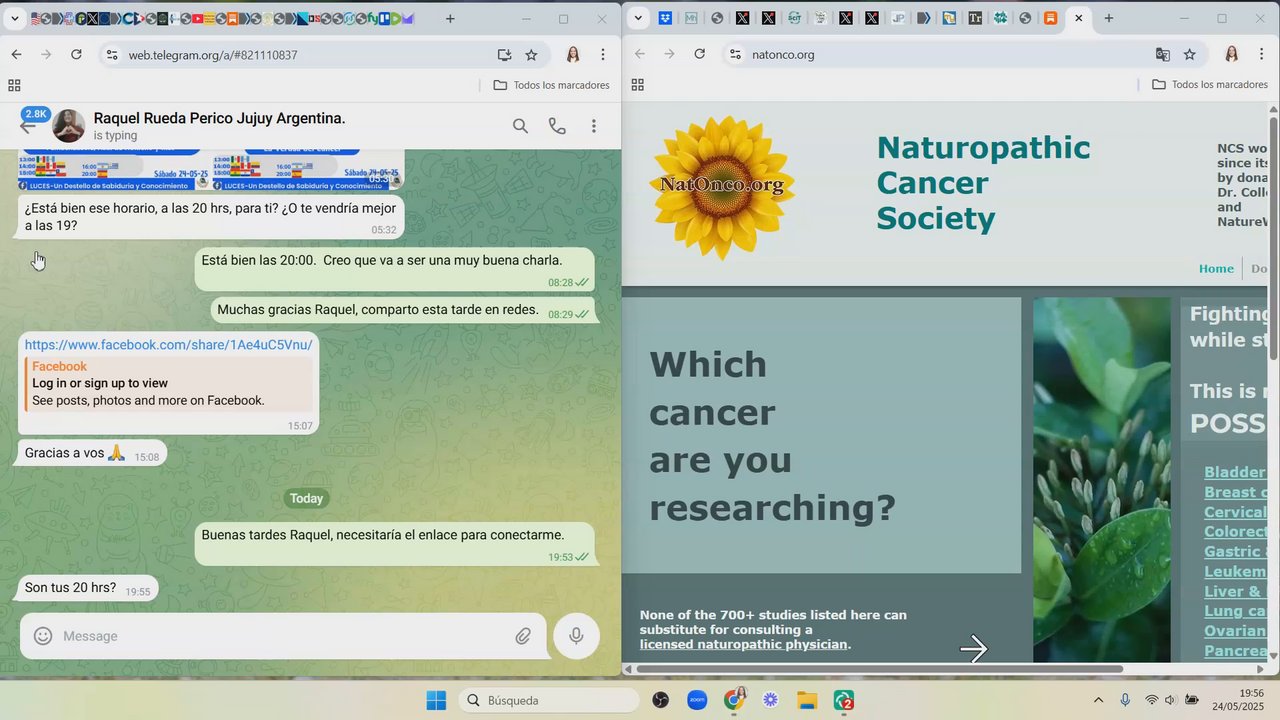Switch to the SciT tab in NatOnco window
The width and height of the screenshot is (1280, 720).
pos(794,18)
